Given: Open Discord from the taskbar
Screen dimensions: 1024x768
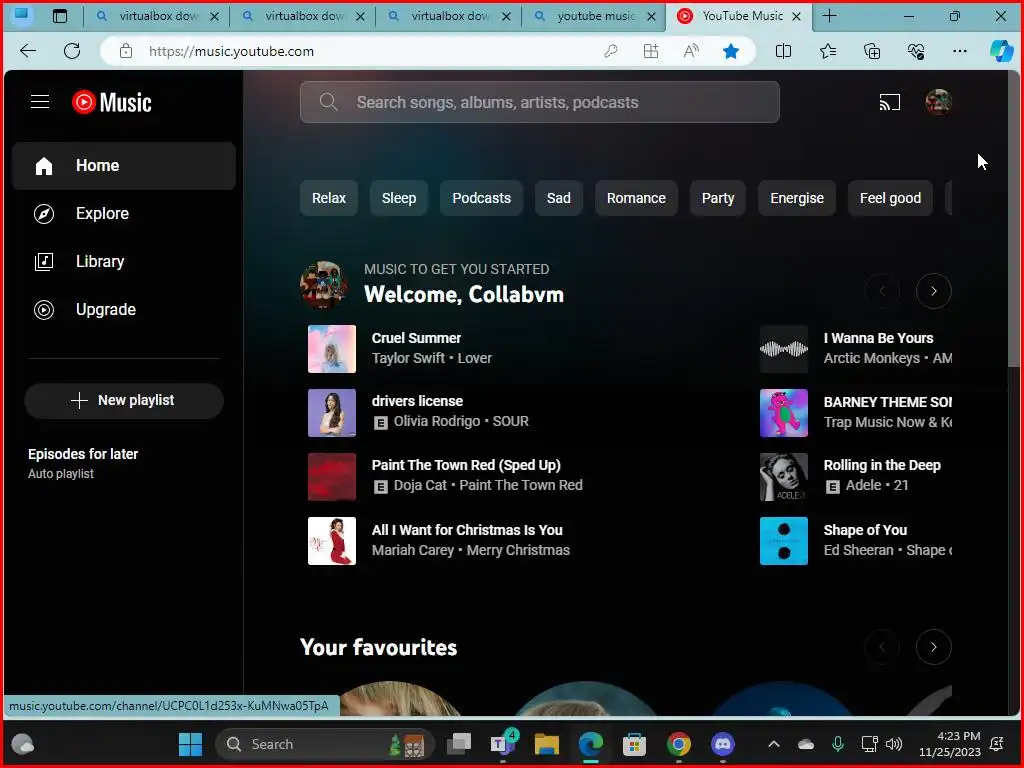Looking at the screenshot, I should click(x=722, y=744).
